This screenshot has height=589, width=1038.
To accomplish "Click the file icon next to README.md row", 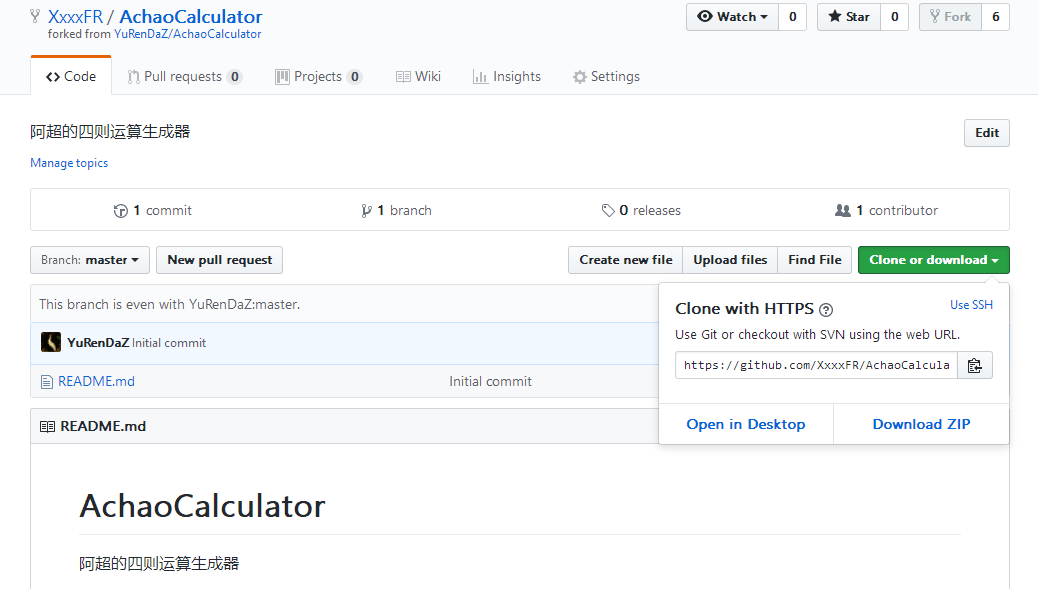I will 46,382.
